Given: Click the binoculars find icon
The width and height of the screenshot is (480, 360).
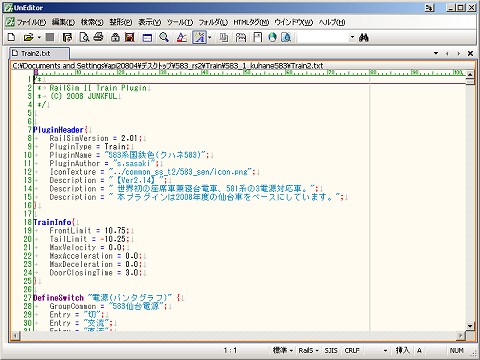Looking at the screenshot, I should click(x=364, y=37).
